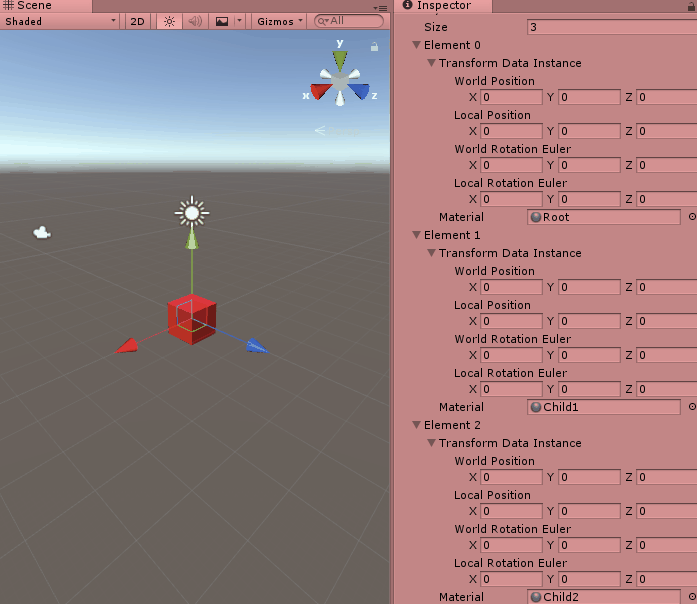This screenshot has width=697, height=604.
Task: Click the Size field showing 3
Action: 612,27
